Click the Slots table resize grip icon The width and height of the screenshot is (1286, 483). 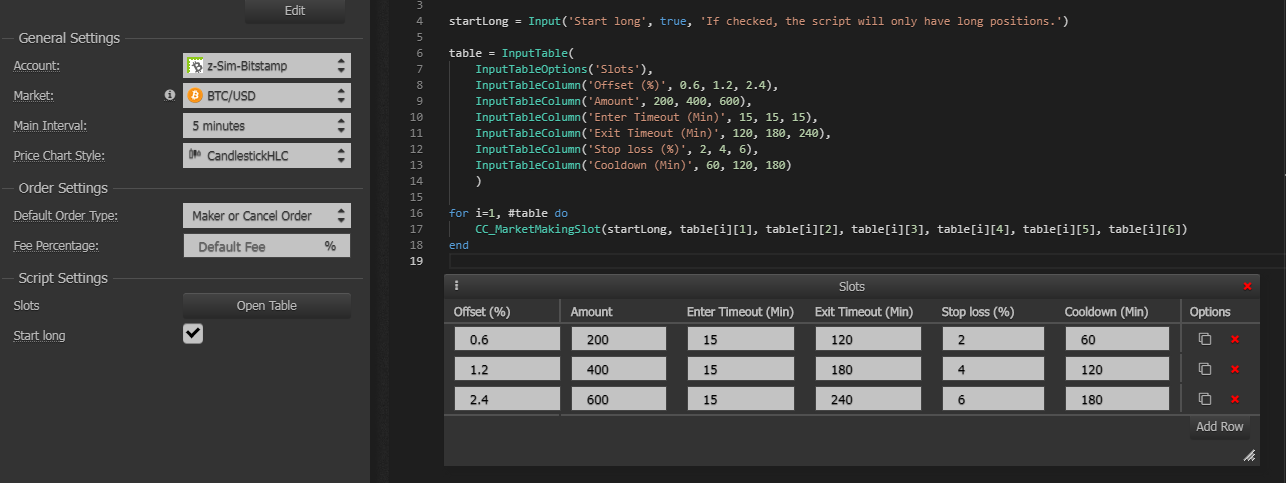tap(1249, 456)
